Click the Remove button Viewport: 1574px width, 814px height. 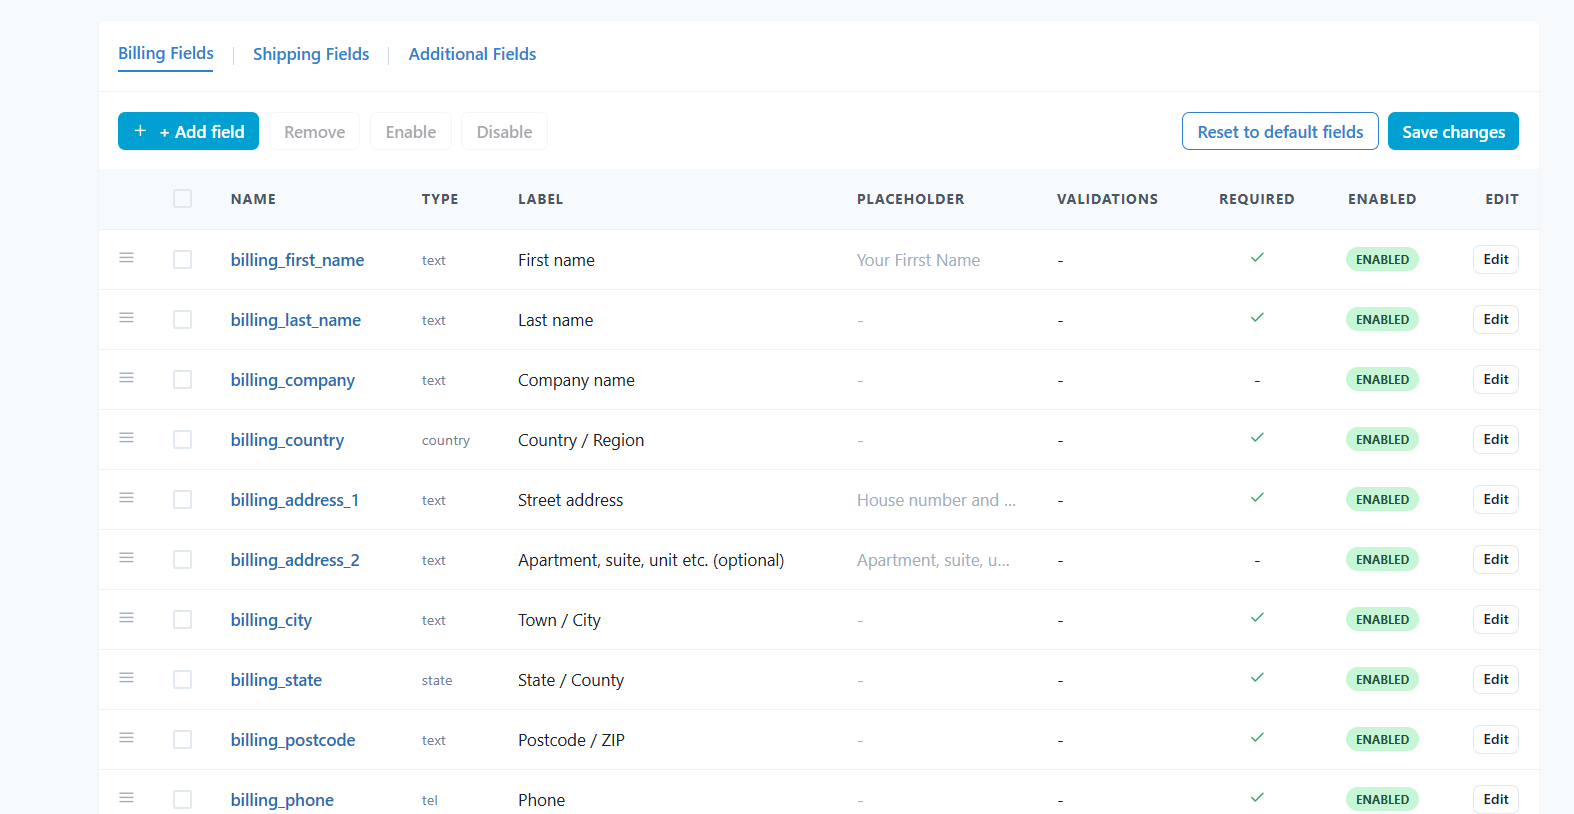coord(314,131)
